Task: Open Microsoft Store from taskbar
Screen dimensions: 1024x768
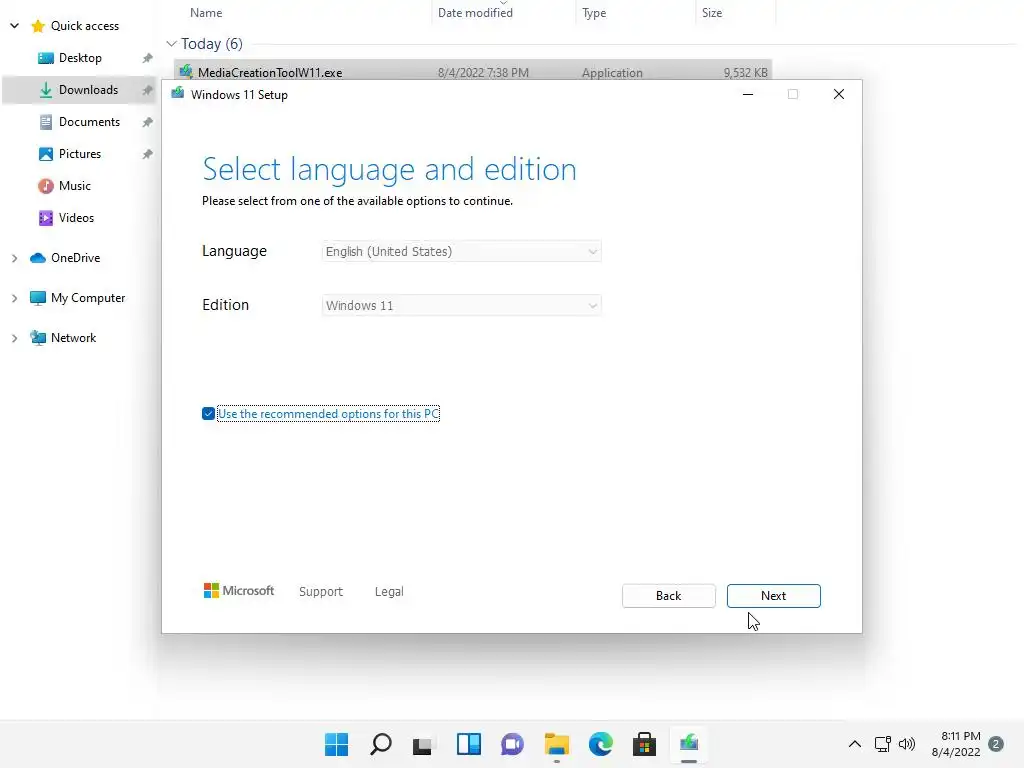Action: point(644,744)
